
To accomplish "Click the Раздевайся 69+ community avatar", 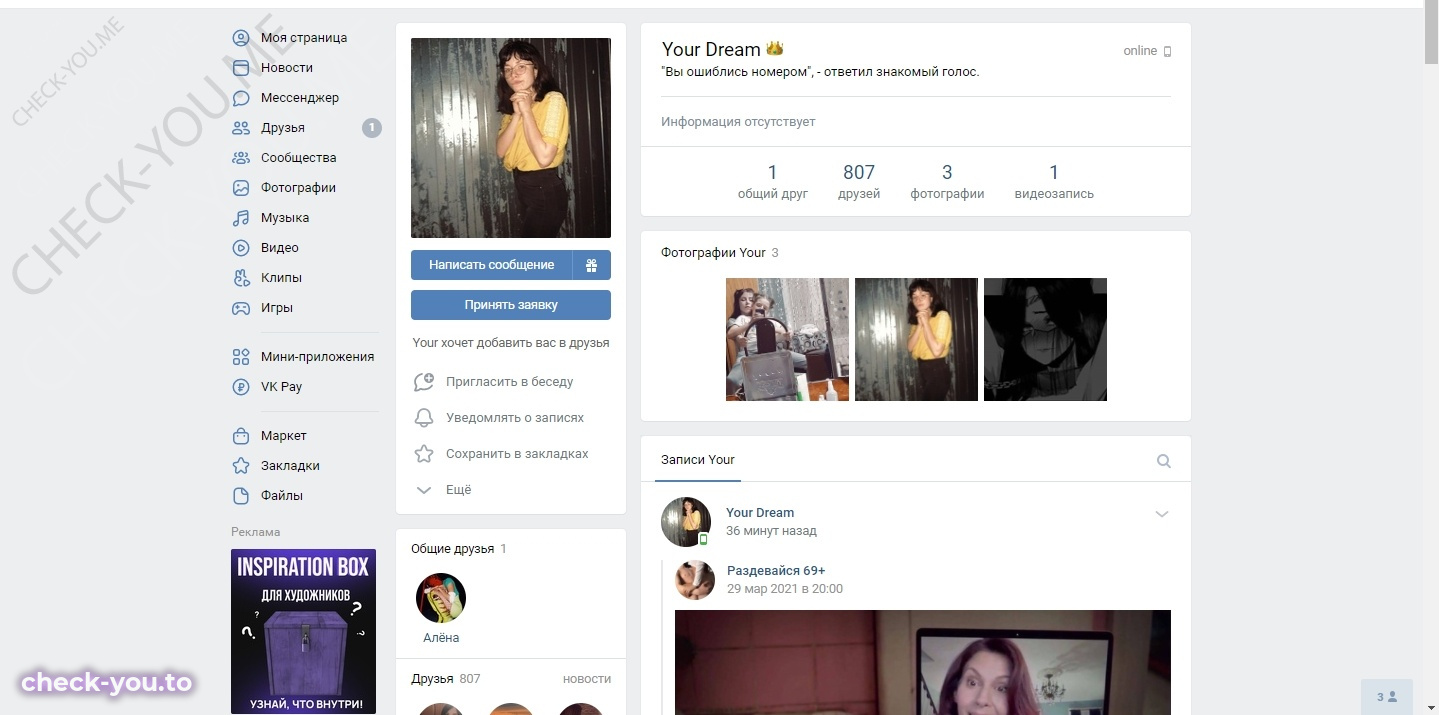I will click(x=695, y=580).
